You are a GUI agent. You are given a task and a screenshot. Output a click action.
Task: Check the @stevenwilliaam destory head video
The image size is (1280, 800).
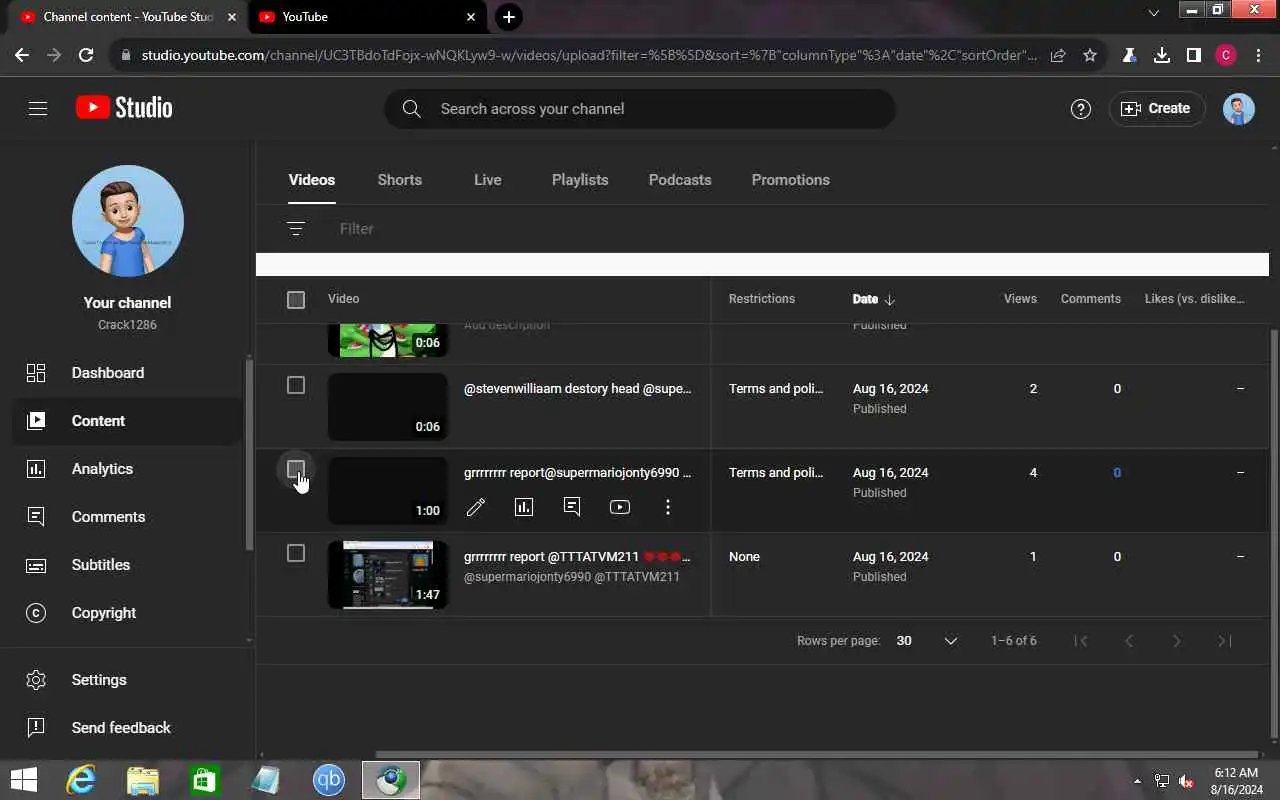[x=296, y=385]
